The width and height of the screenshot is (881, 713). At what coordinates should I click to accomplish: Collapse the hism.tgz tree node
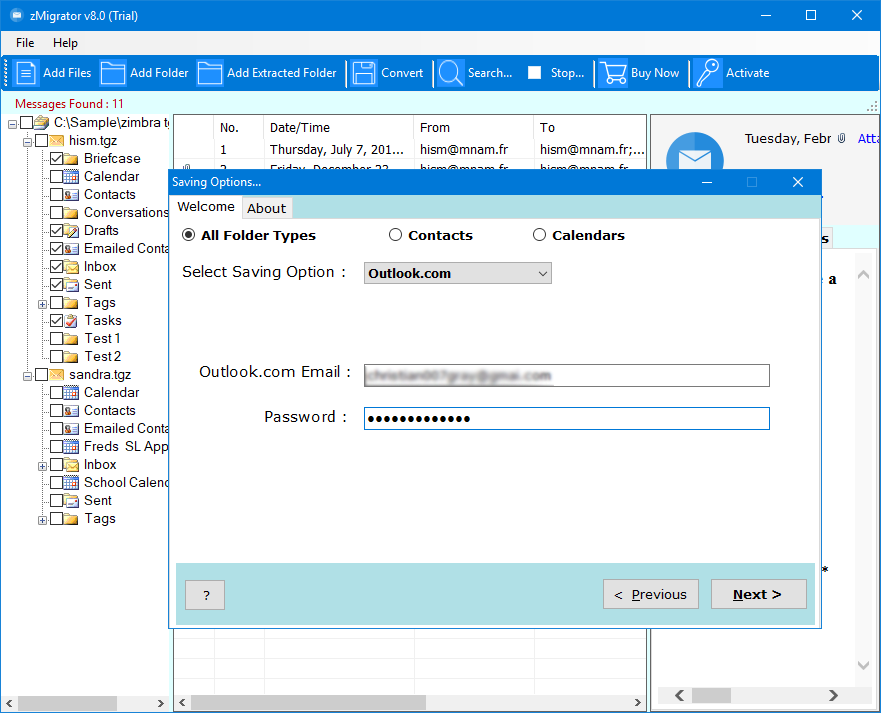[x=27, y=142]
